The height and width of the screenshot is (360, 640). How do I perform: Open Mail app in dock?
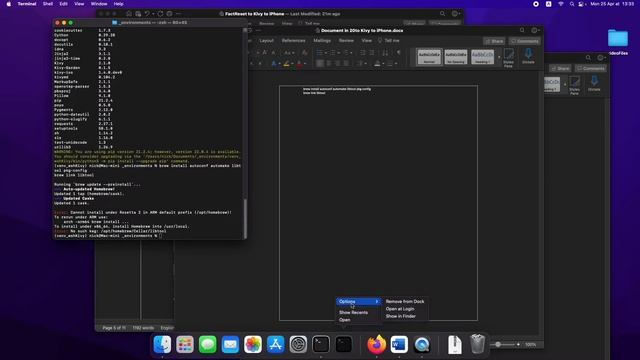point(230,344)
